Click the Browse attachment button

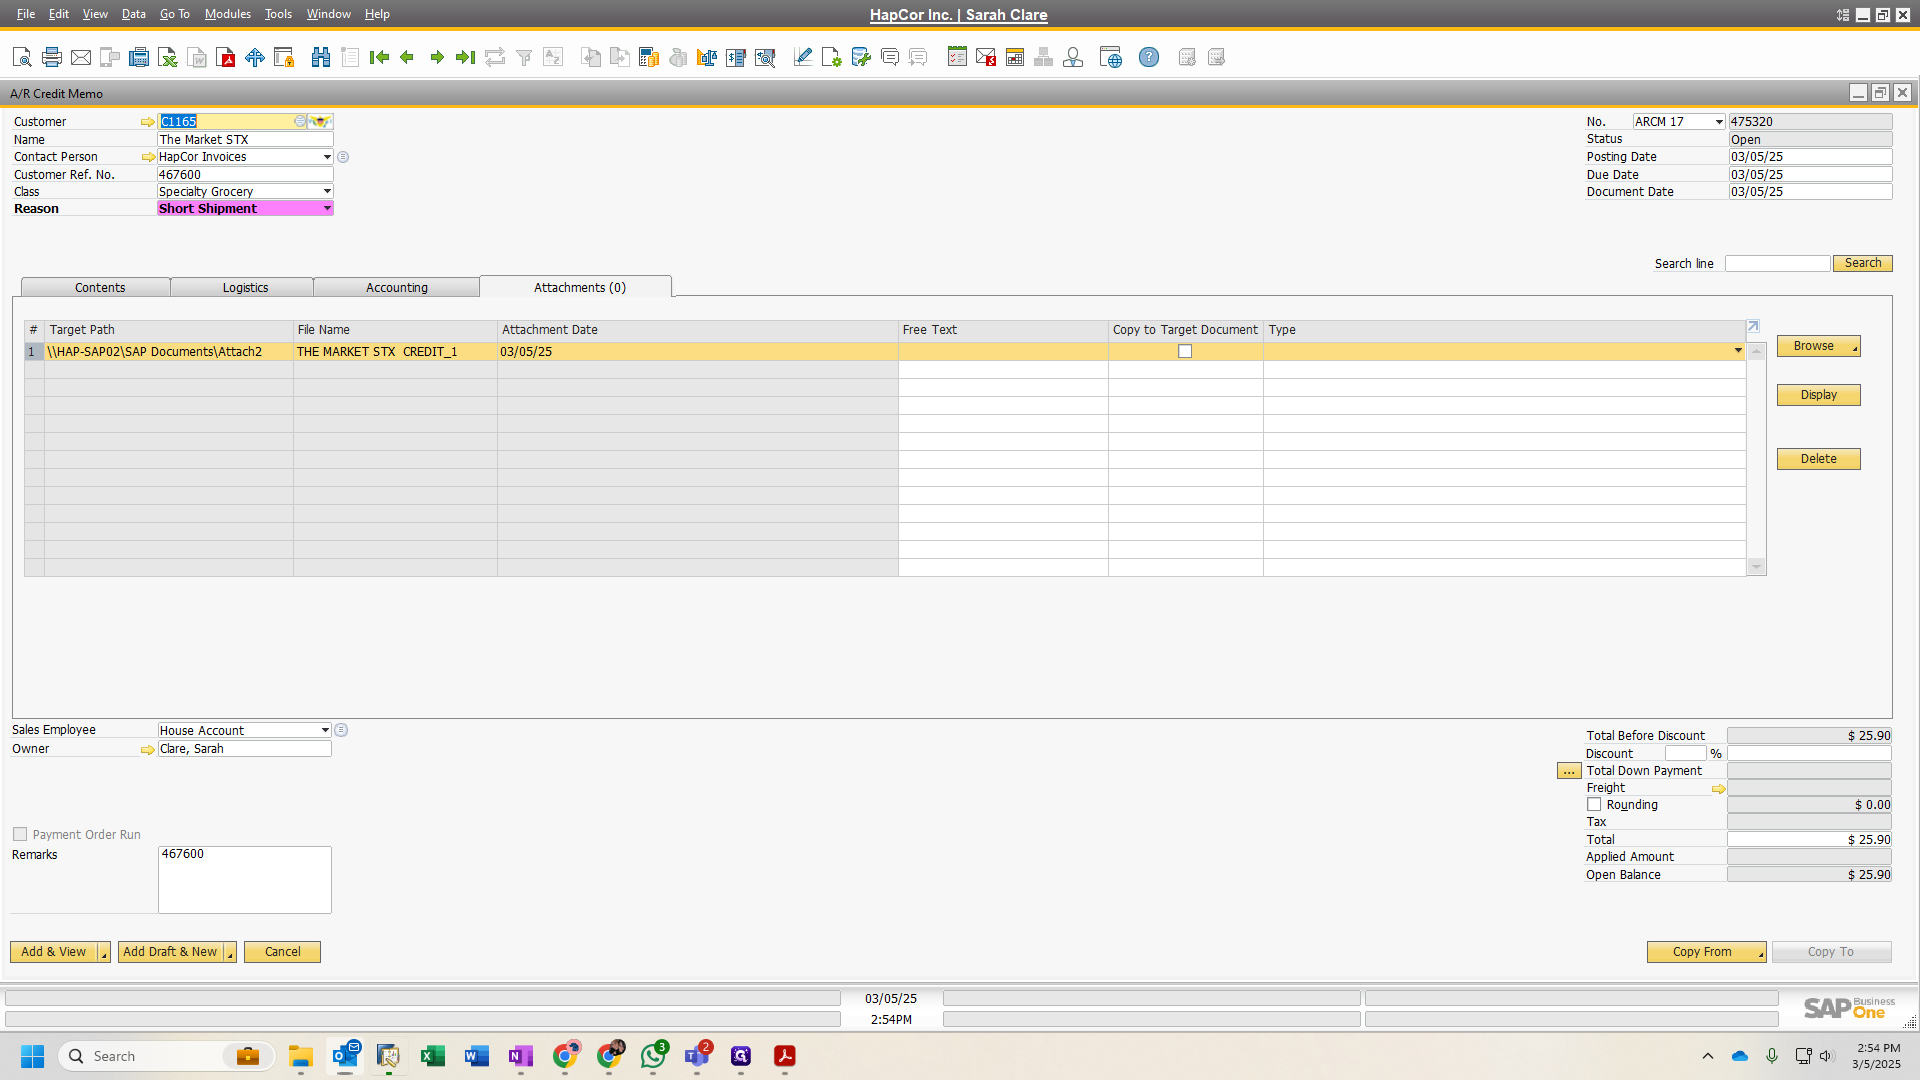coord(1818,346)
